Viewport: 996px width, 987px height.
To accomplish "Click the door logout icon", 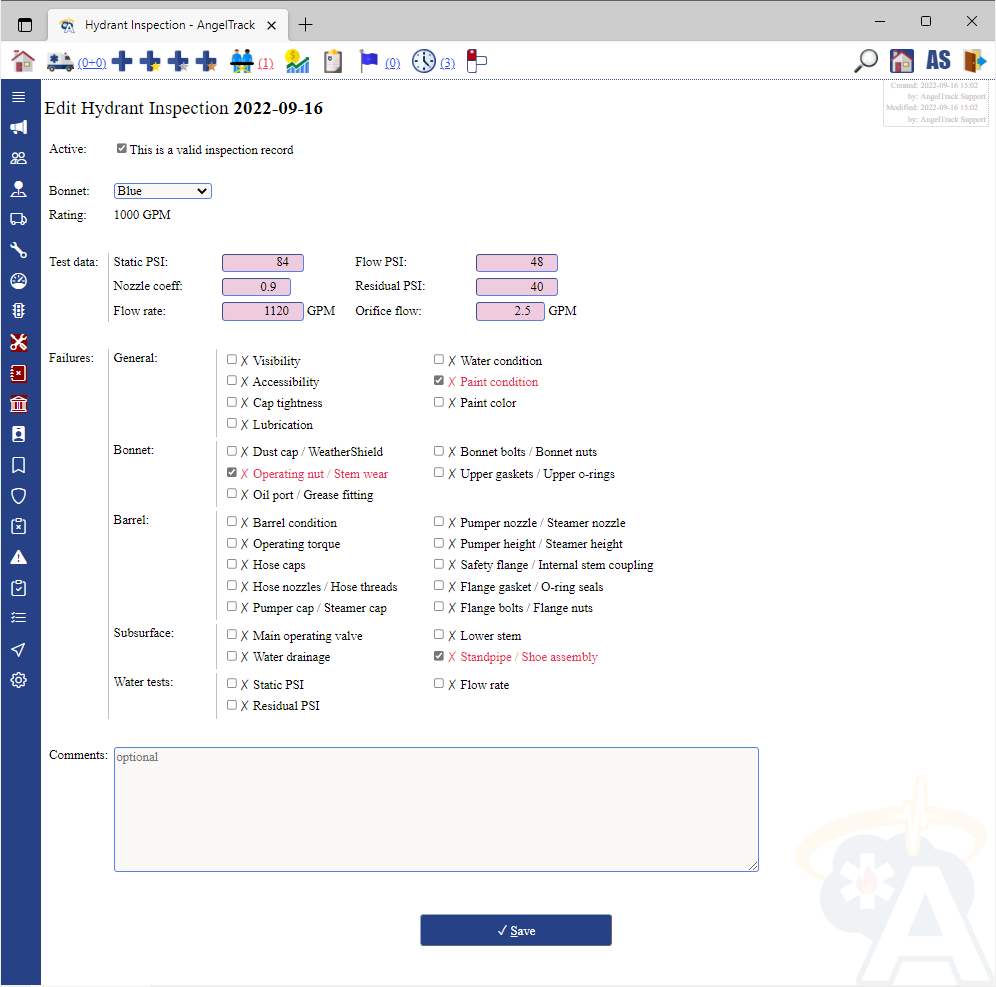I will (974, 61).
